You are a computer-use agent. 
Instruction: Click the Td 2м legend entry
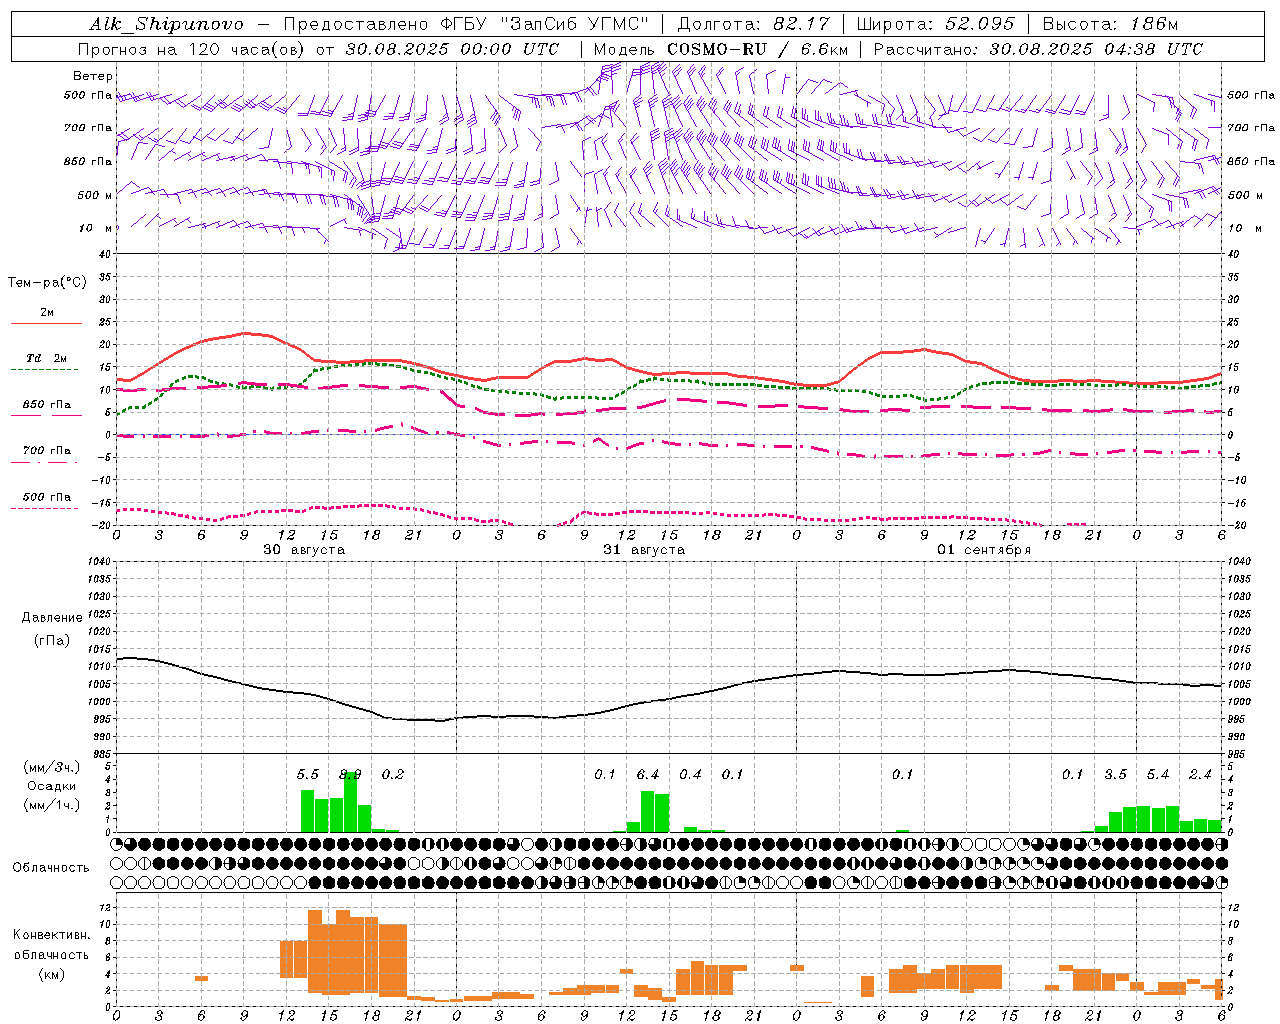click(46, 358)
